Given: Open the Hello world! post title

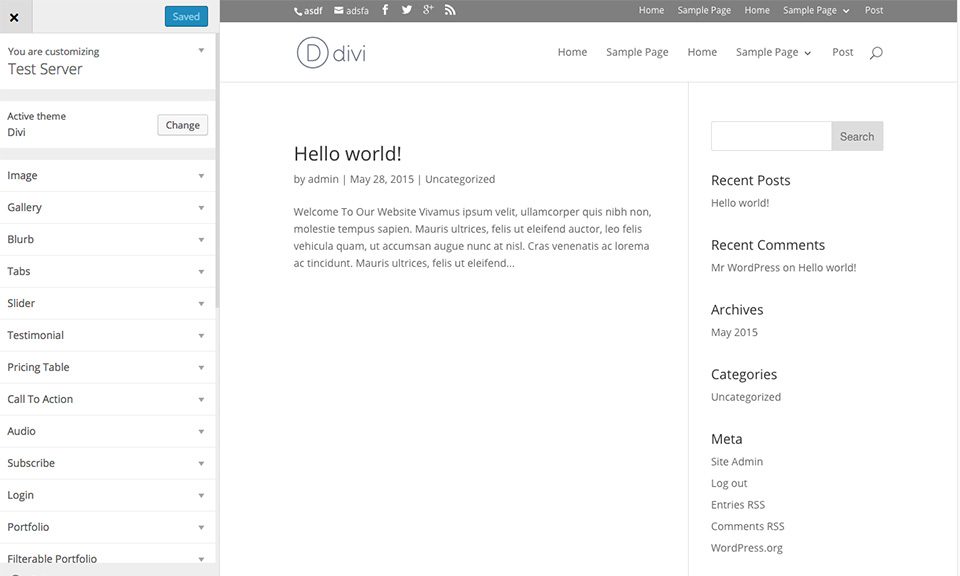Looking at the screenshot, I should 347,154.
